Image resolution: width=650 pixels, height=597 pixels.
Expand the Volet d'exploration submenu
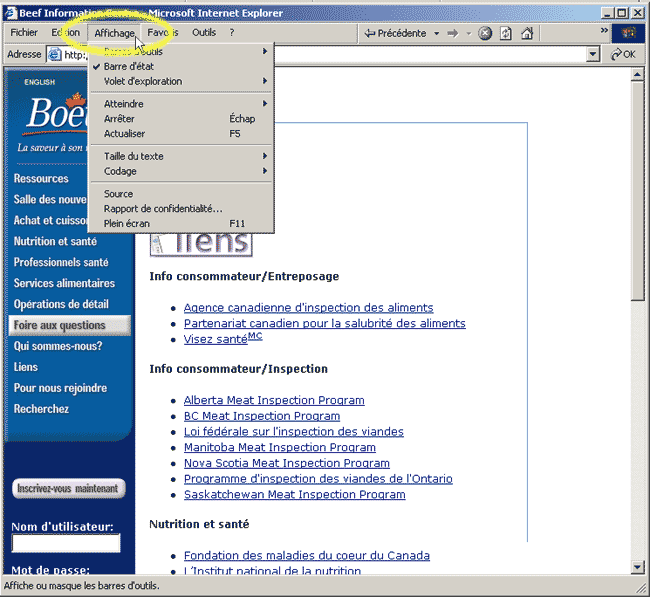pos(181,81)
